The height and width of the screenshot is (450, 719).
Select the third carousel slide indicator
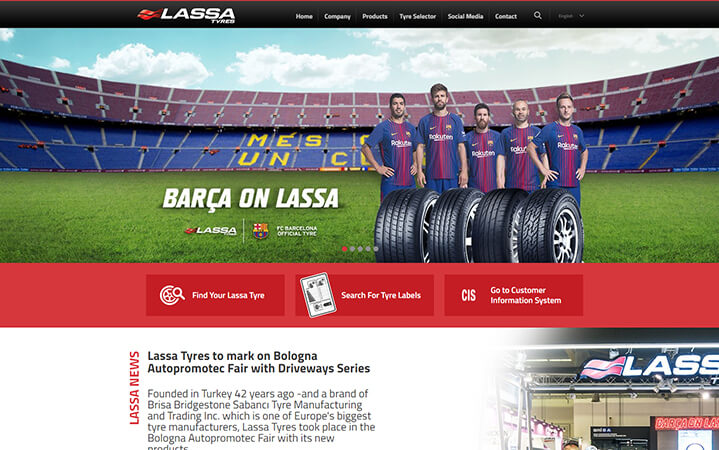tap(360, 249)
